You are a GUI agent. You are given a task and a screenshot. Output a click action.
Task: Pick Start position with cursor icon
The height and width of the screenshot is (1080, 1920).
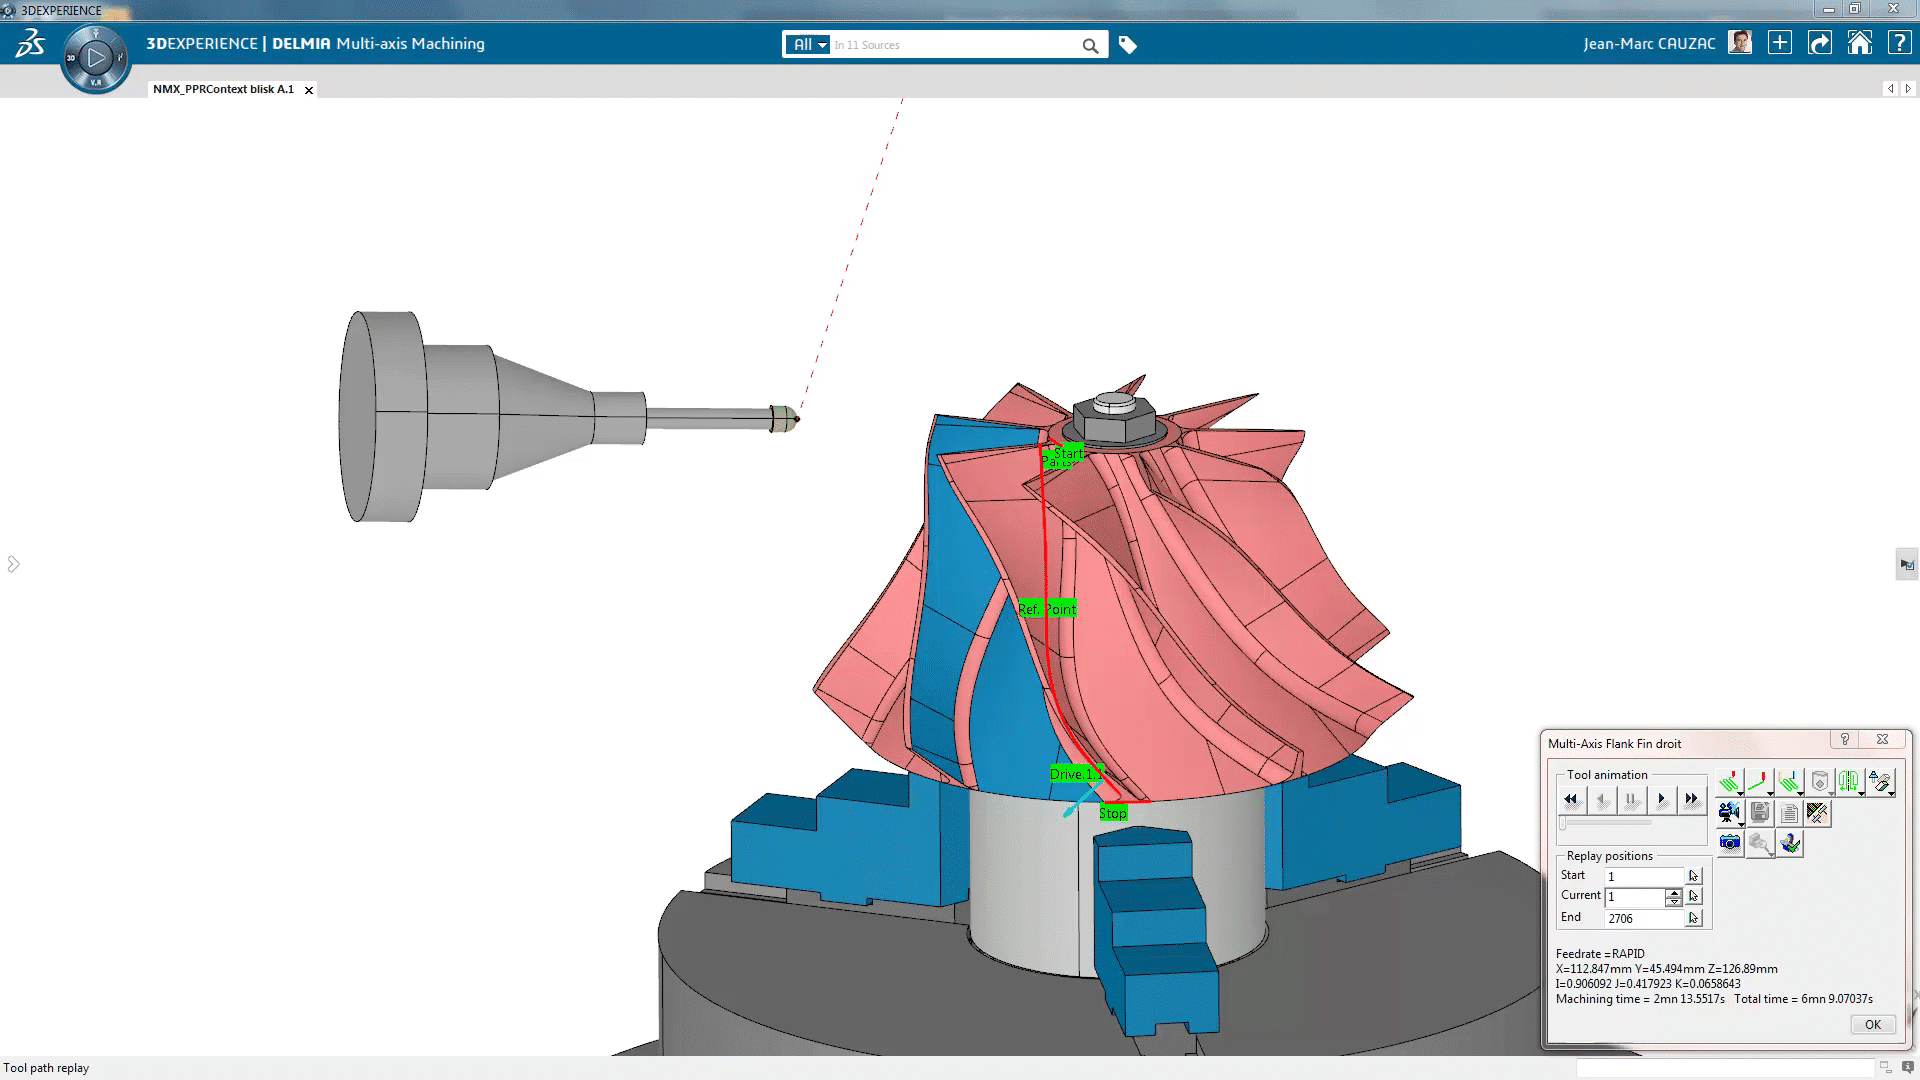[x=1693, y=876]
